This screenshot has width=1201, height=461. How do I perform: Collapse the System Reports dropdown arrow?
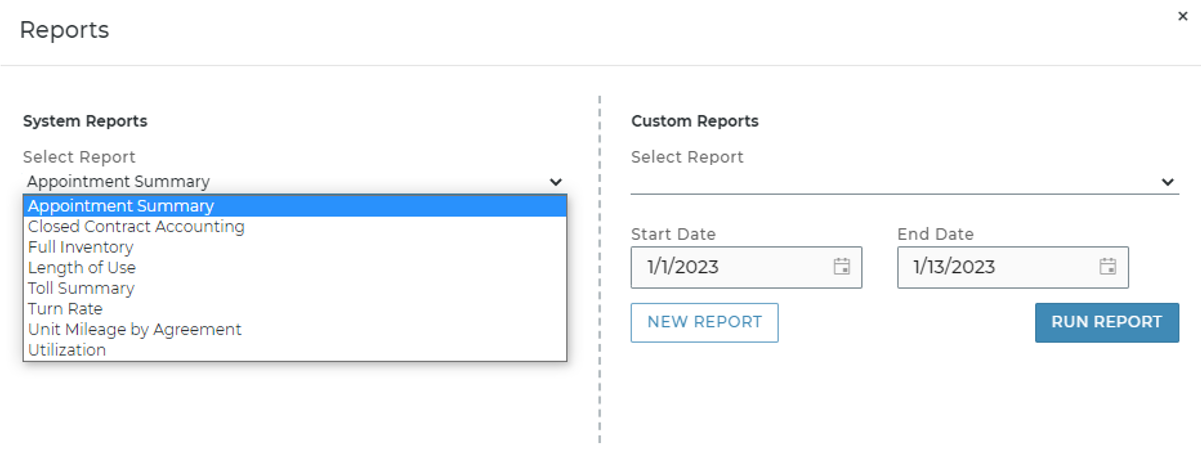[x=556, y=182]
